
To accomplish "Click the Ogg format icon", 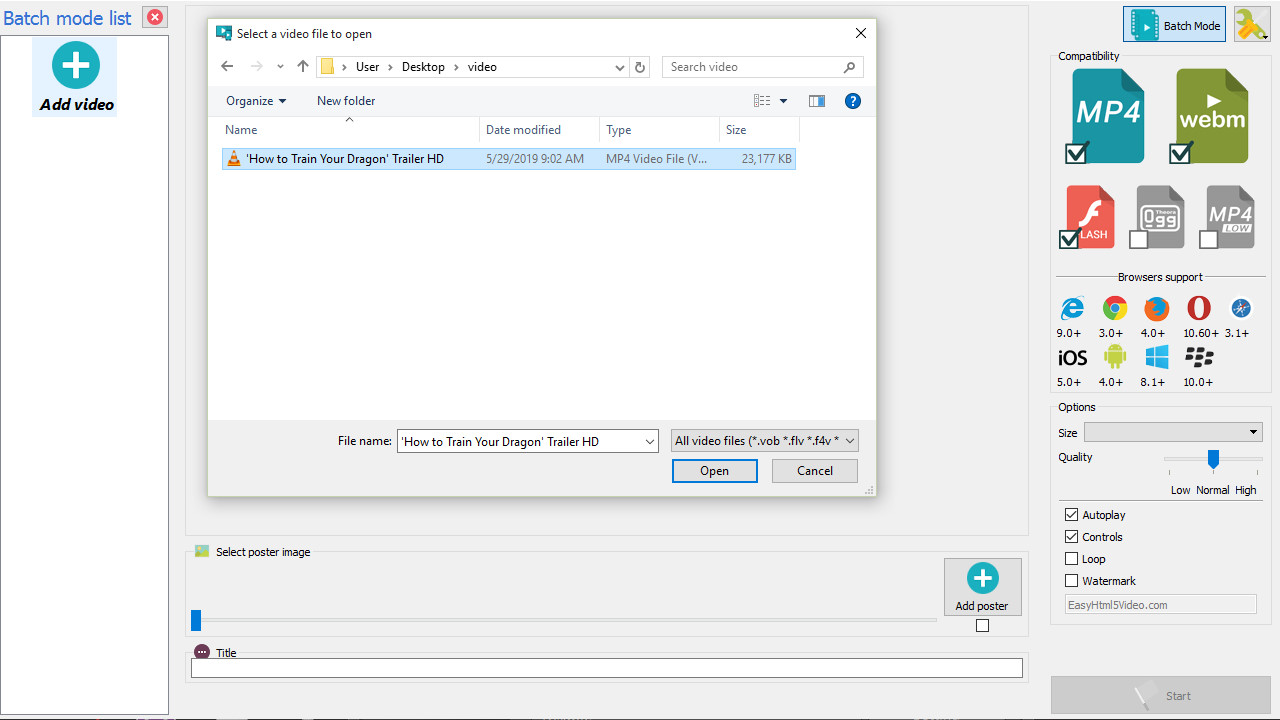I will [1160, 214].
